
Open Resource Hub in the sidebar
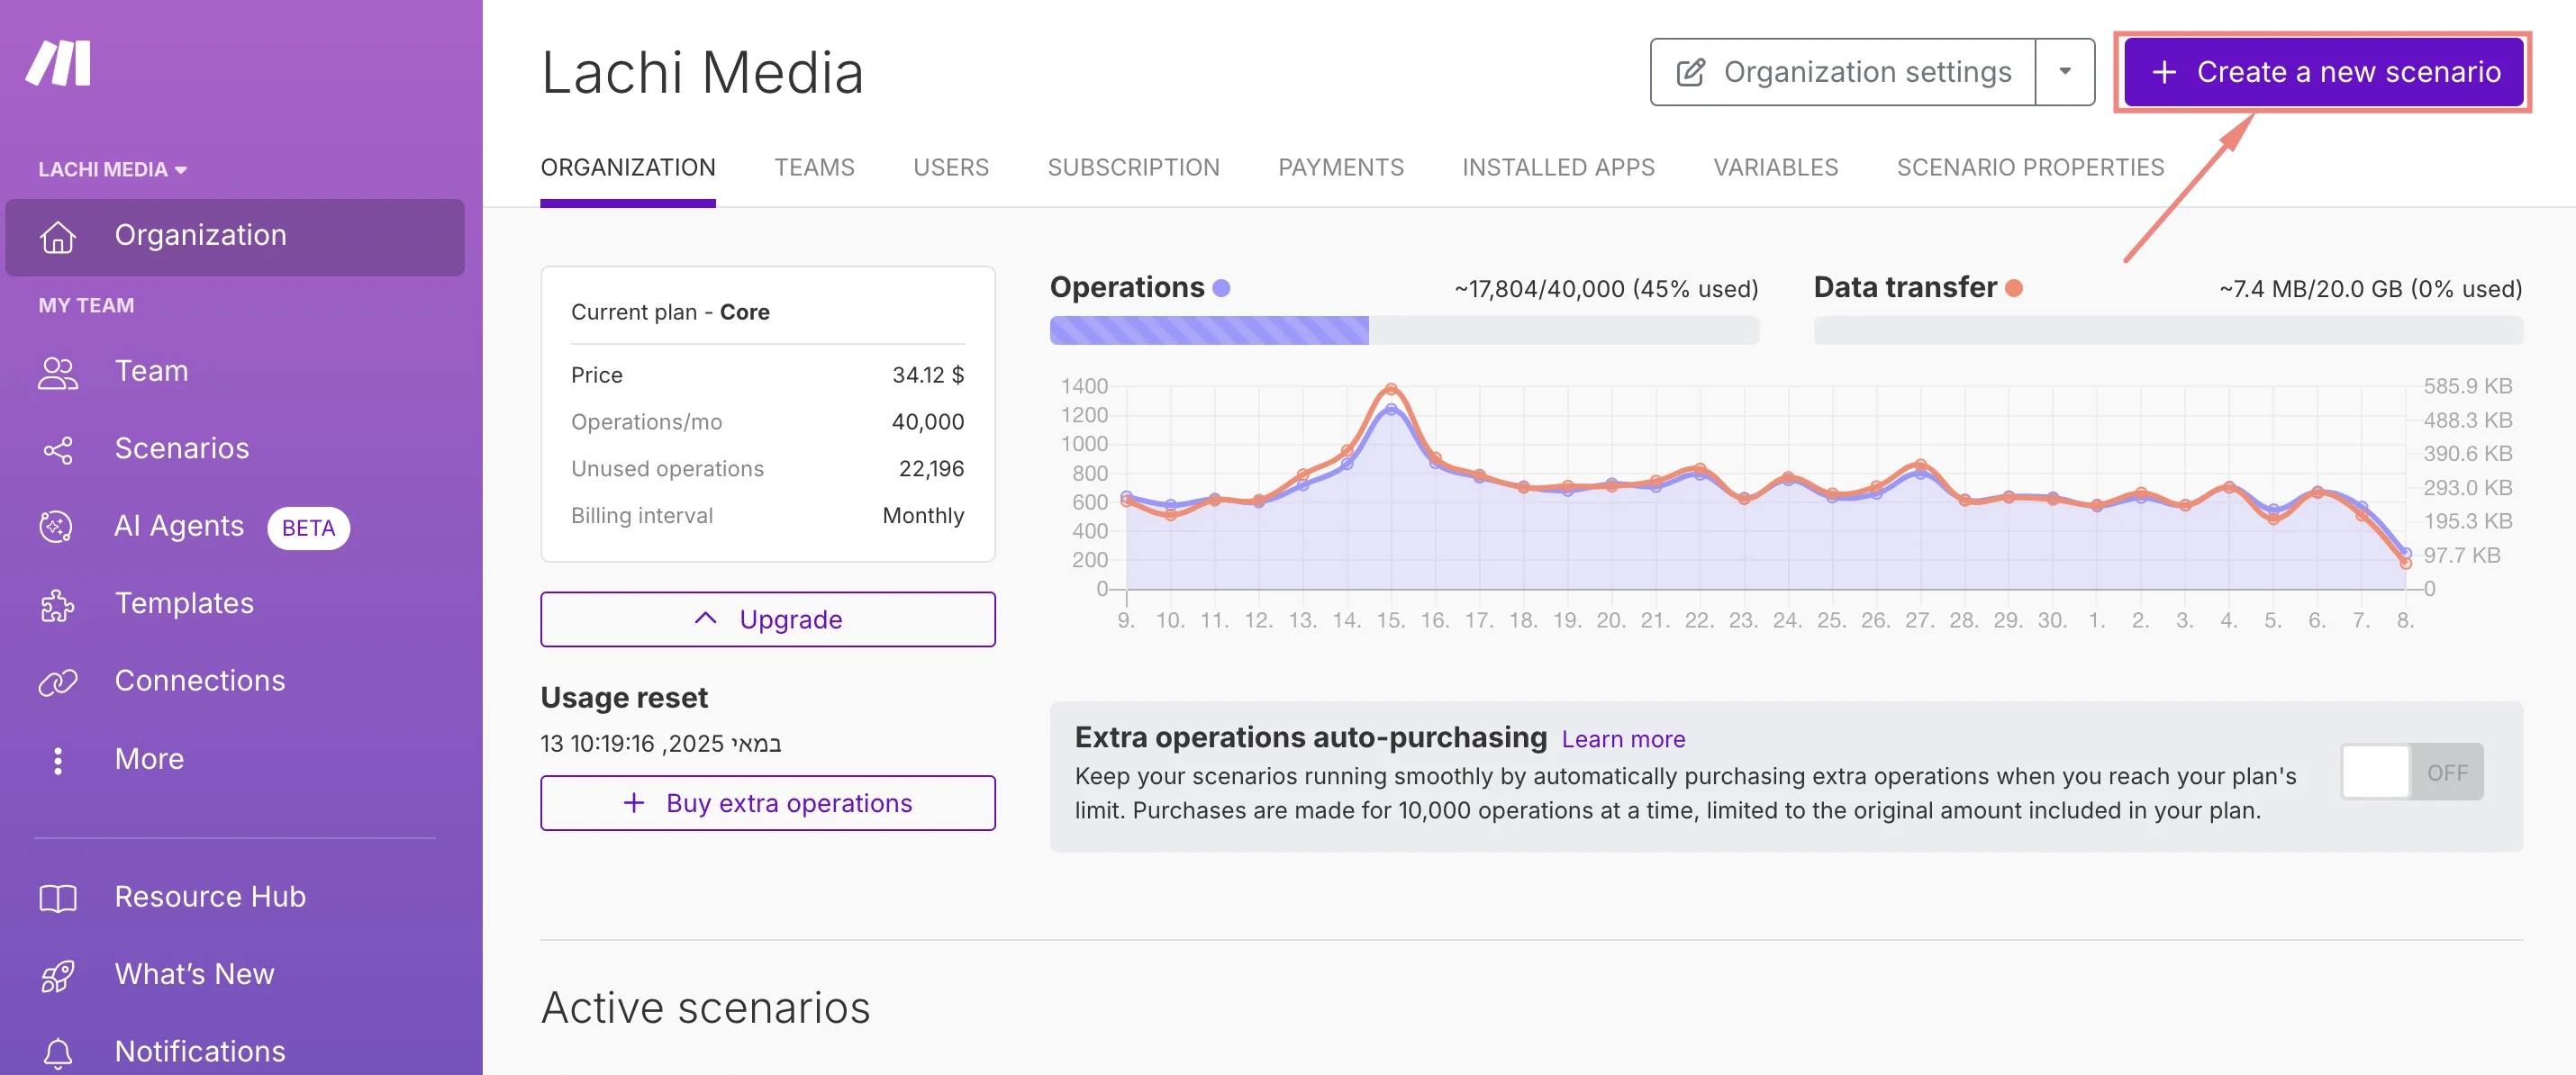pos(235,898)
